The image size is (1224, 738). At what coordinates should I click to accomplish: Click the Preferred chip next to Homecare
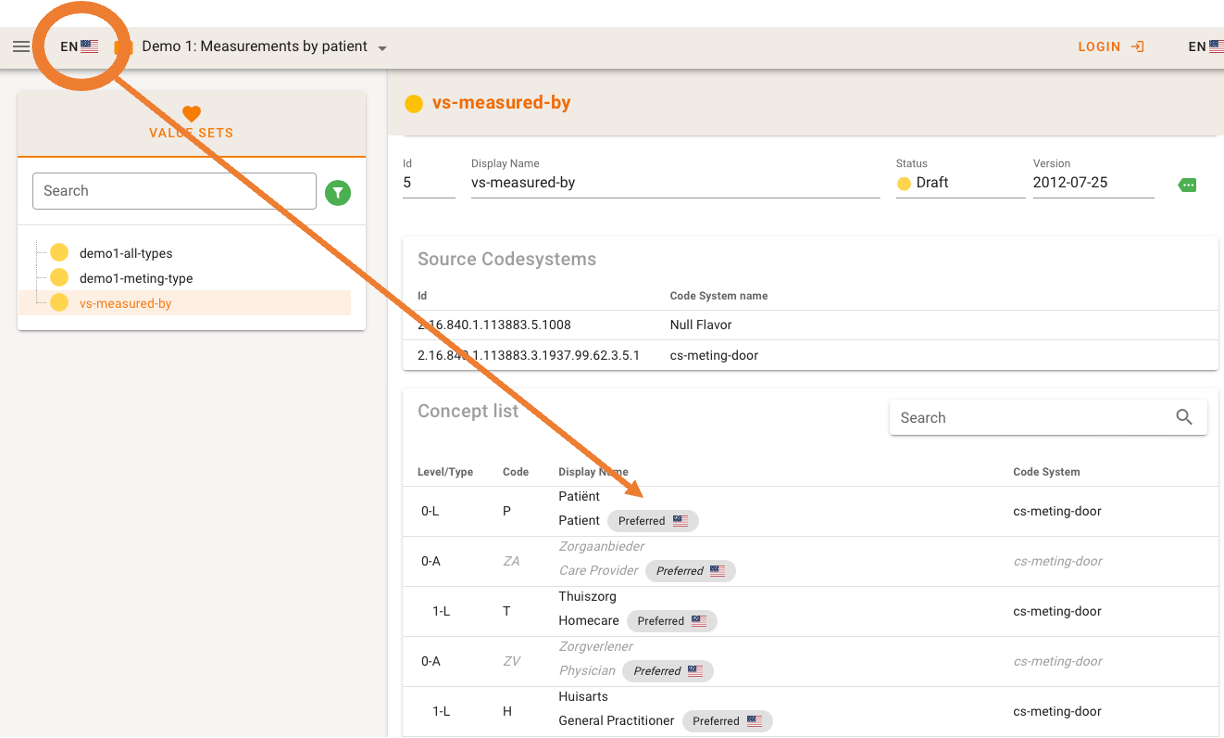(x=672, y=621)
